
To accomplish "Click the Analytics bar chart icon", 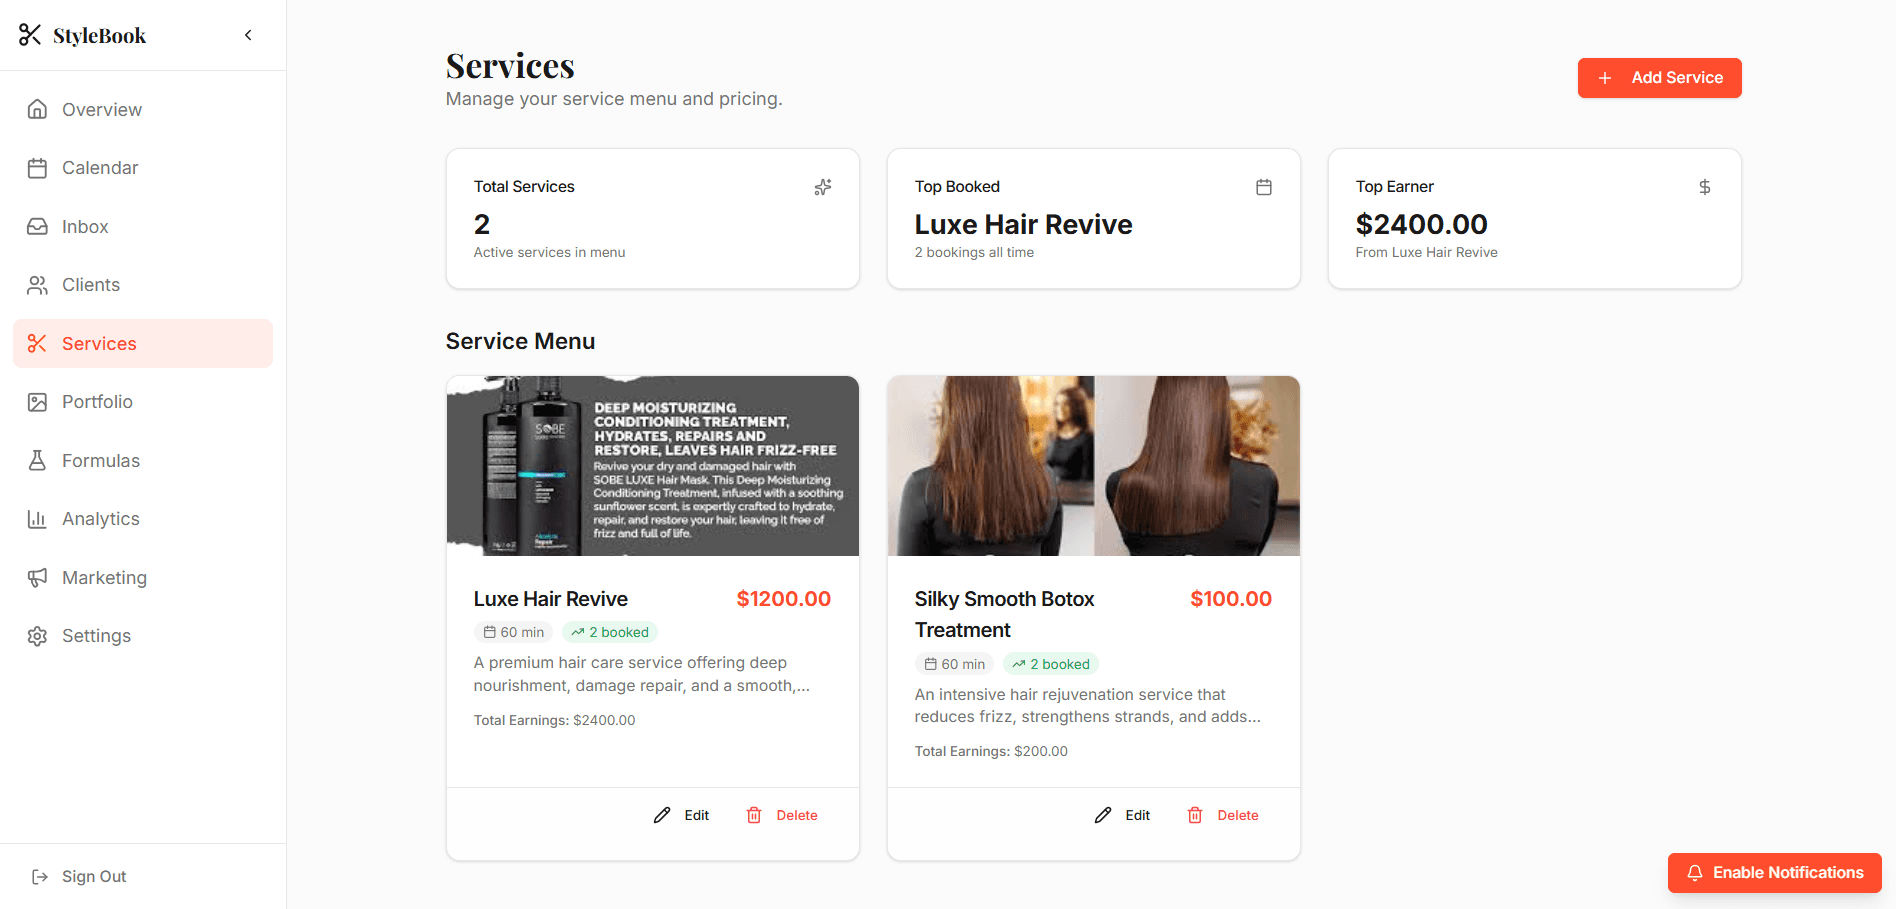I will tap(37, 519).
